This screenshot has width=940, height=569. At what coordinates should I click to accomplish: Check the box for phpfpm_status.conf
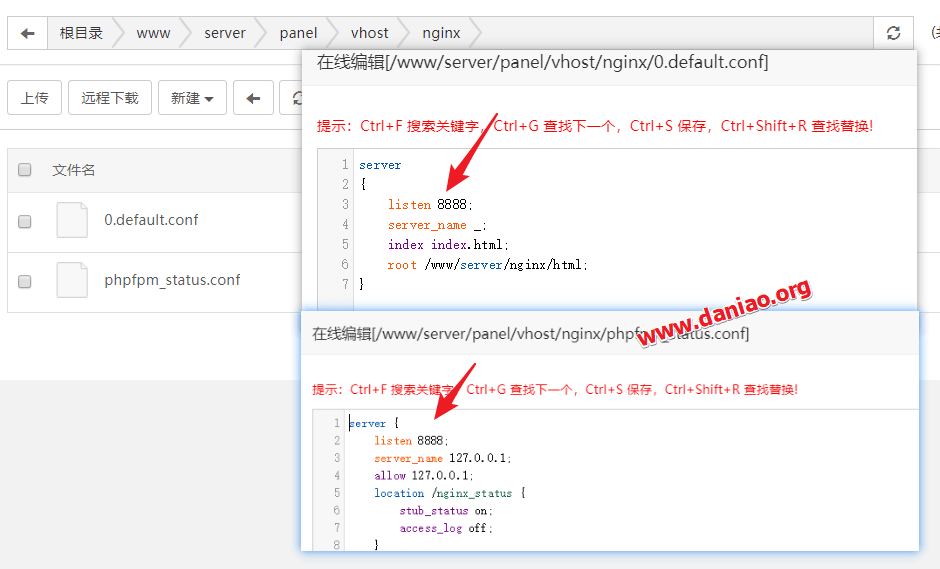pos(25,281)
